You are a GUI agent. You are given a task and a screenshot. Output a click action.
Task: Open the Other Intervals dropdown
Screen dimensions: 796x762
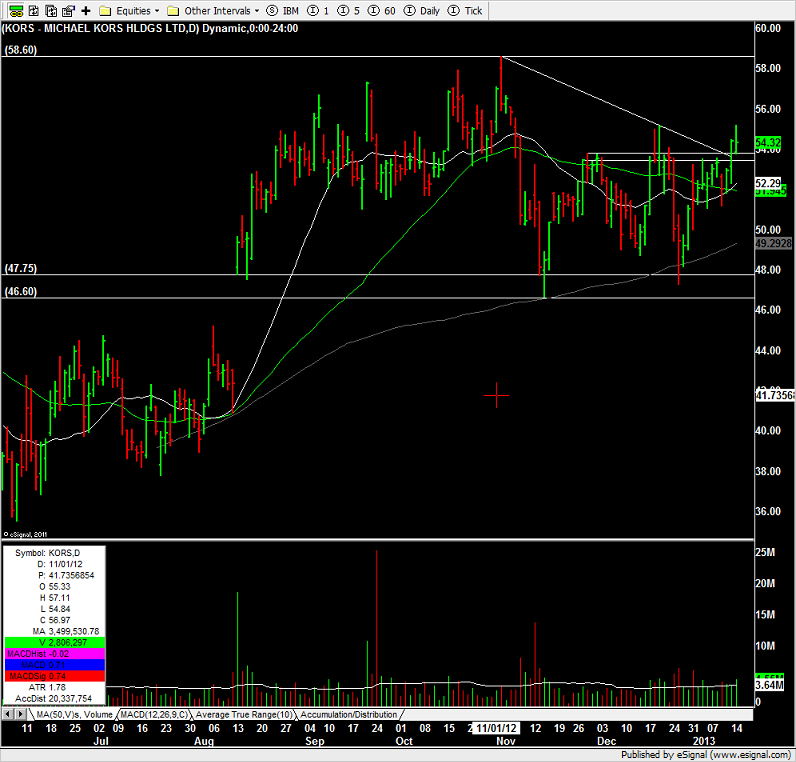(x=222, y=11)
